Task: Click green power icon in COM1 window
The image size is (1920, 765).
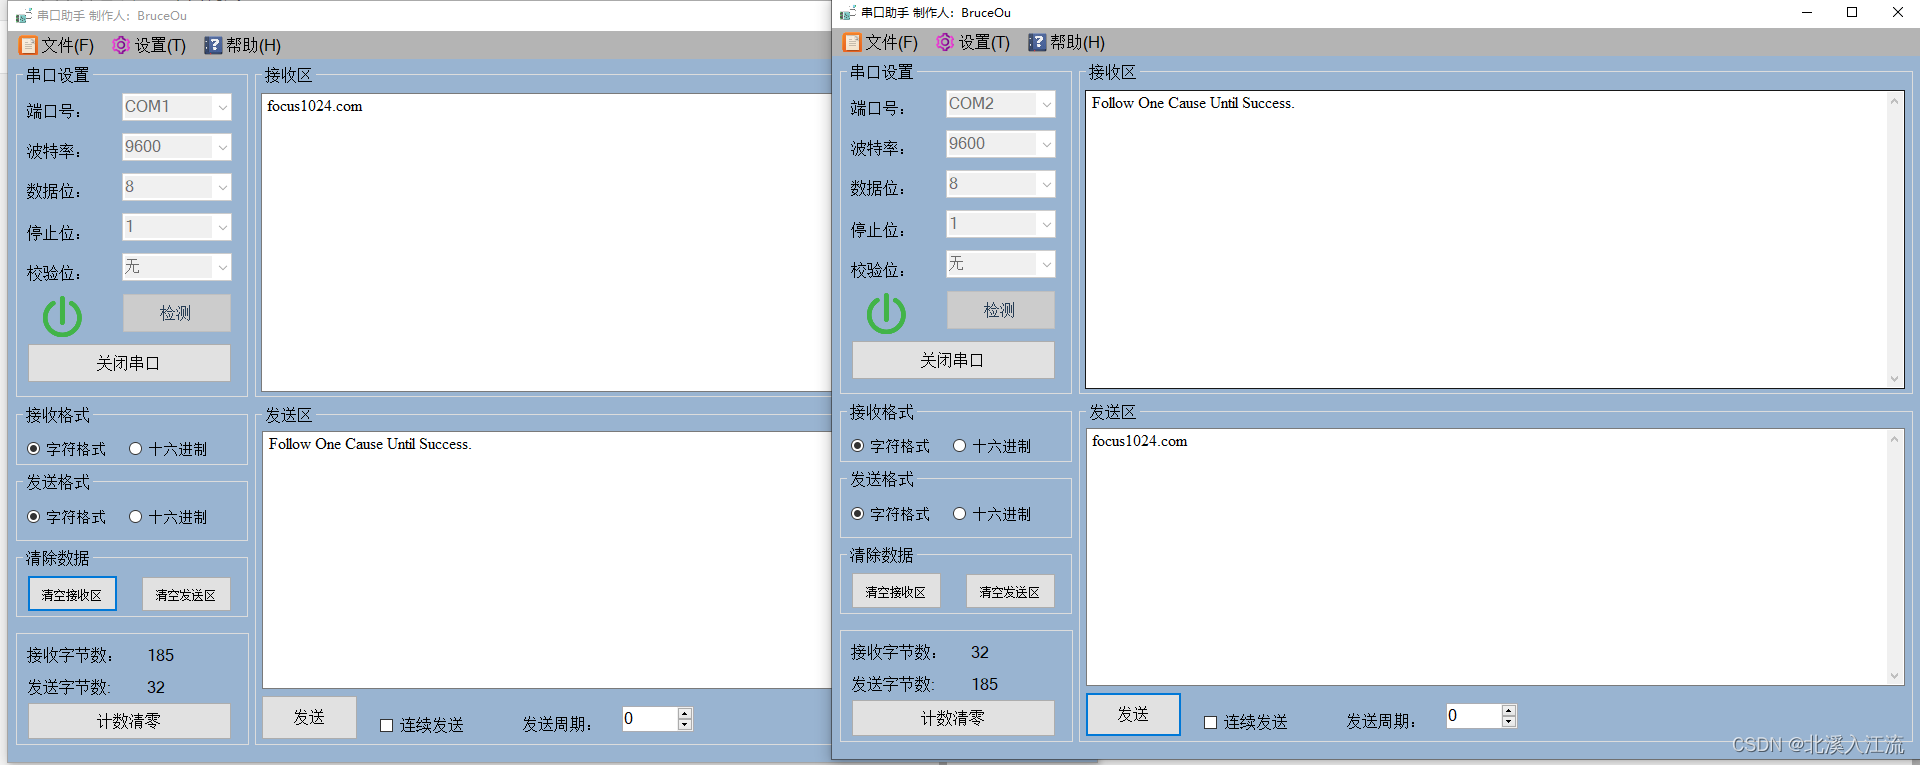Action: point(62,316)
